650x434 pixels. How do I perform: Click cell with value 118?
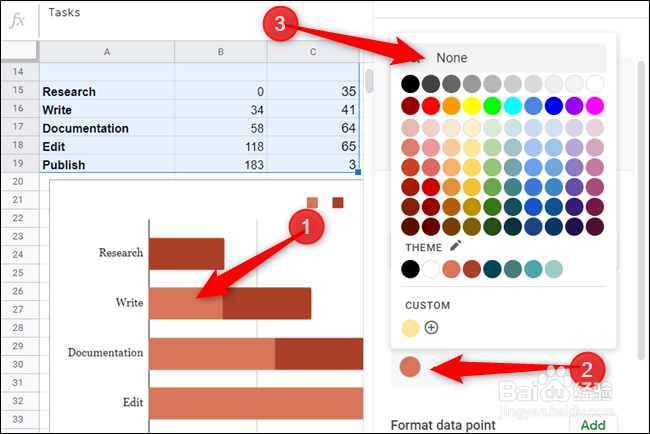[221, 146]
